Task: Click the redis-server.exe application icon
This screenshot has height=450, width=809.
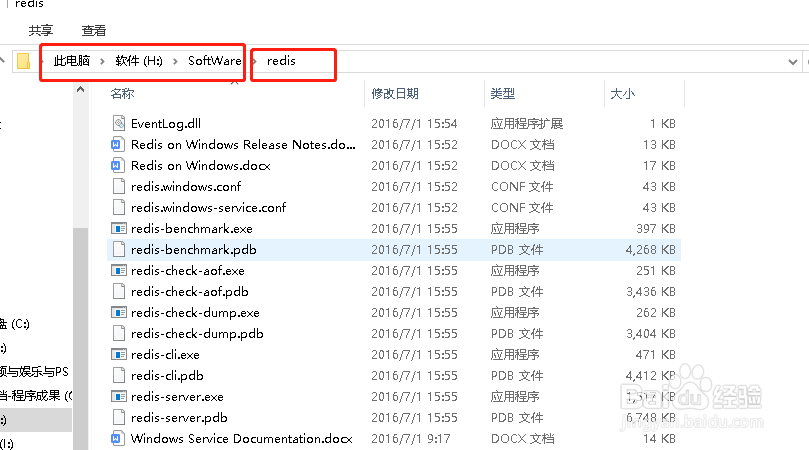Action: [x=119, y=397]
